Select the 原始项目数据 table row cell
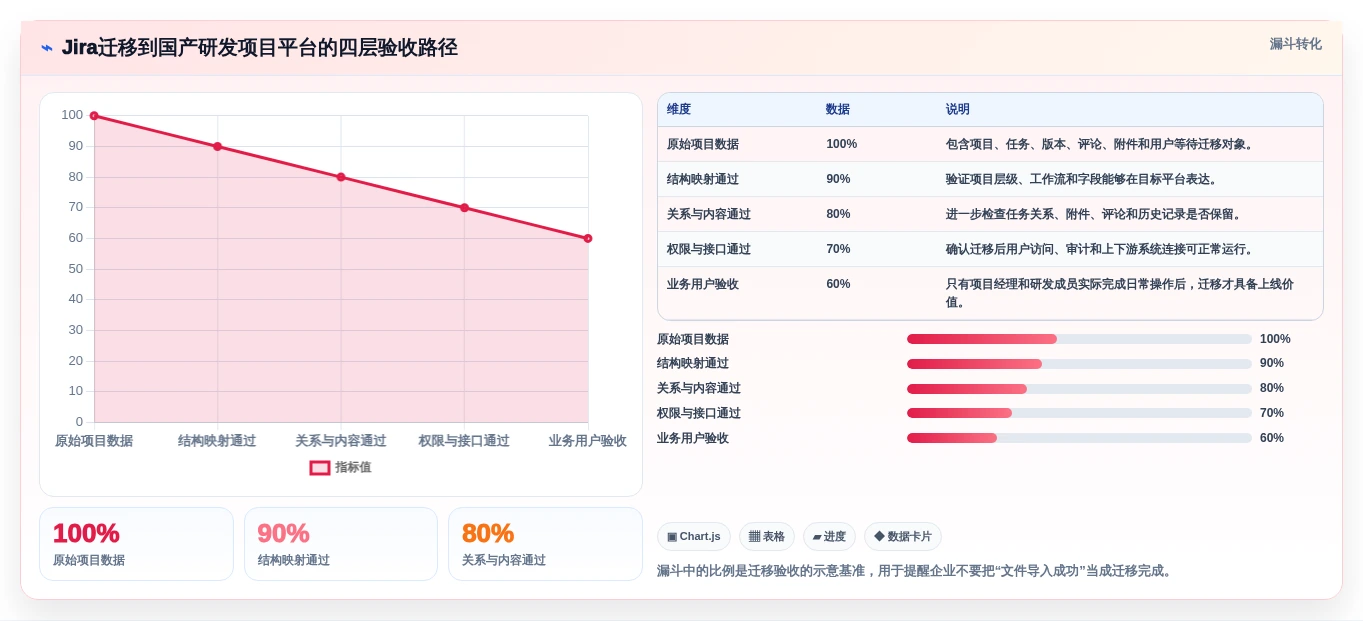 pyautogui.click(x=703, y=144)
